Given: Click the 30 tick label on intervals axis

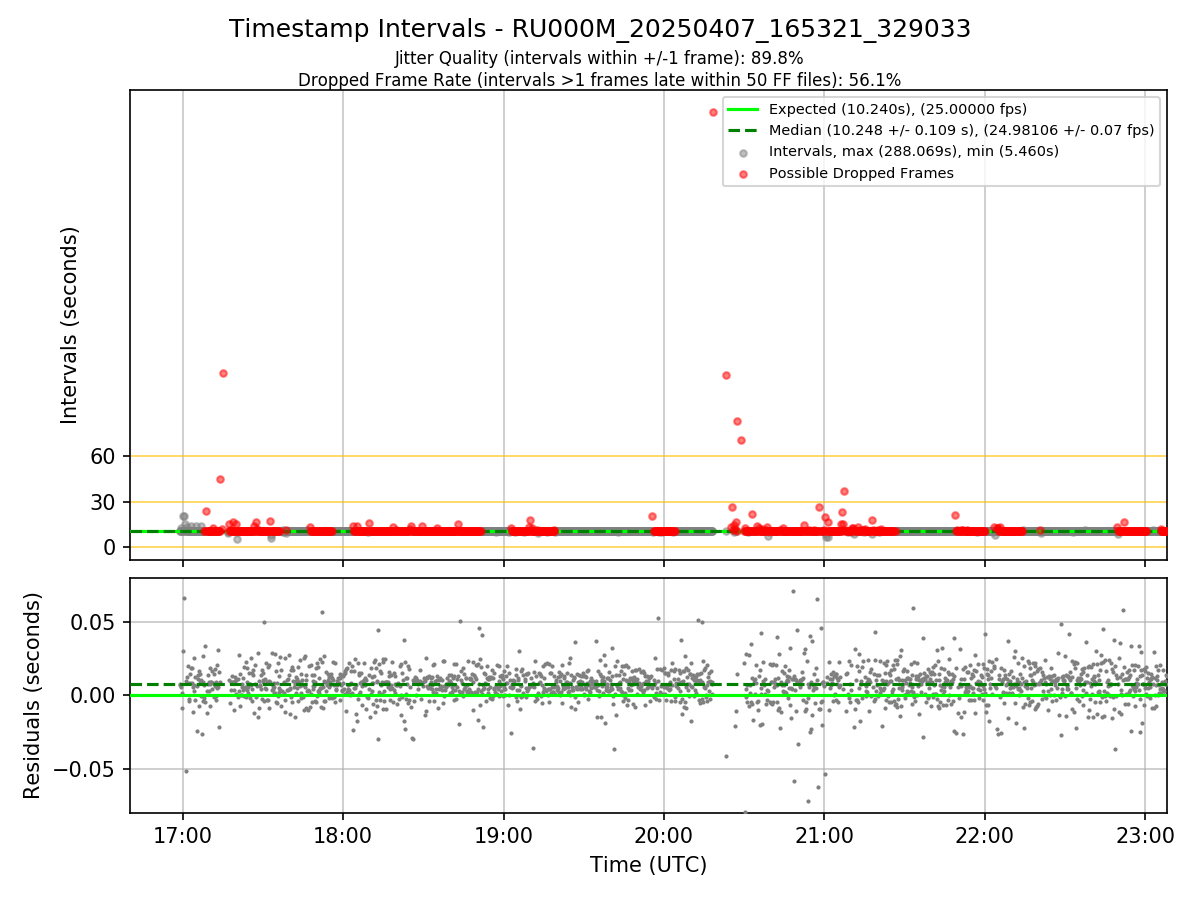Looking at the screenshot, I should pos(104,502).
